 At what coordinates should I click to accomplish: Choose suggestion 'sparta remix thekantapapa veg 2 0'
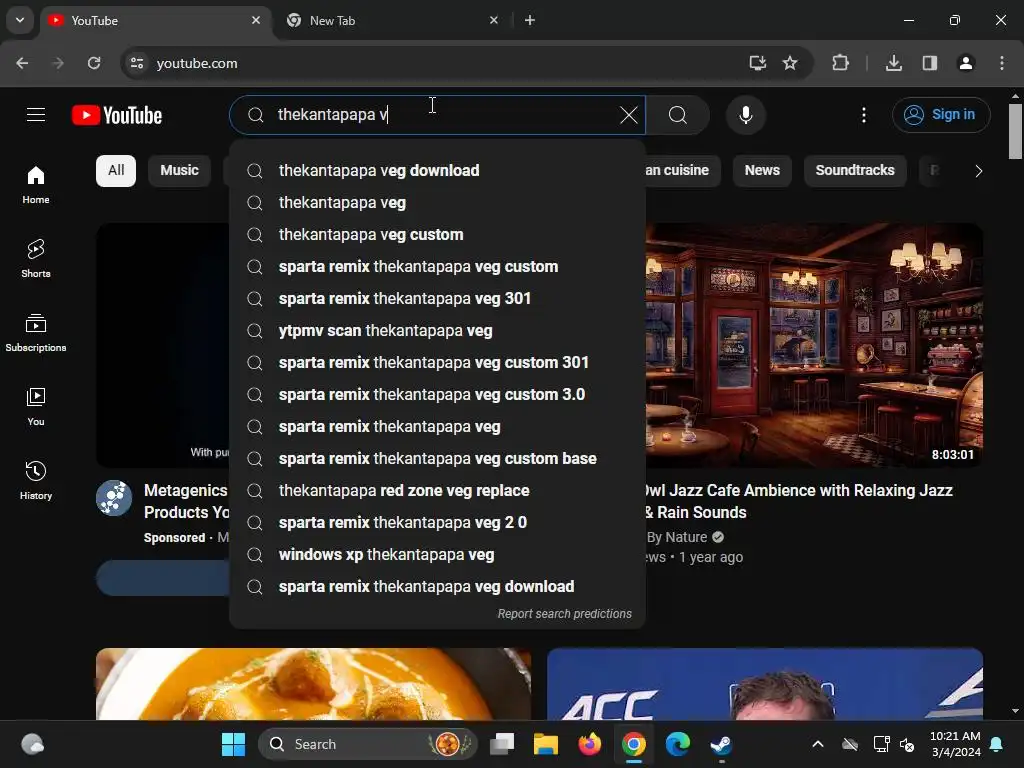[438, 522]
